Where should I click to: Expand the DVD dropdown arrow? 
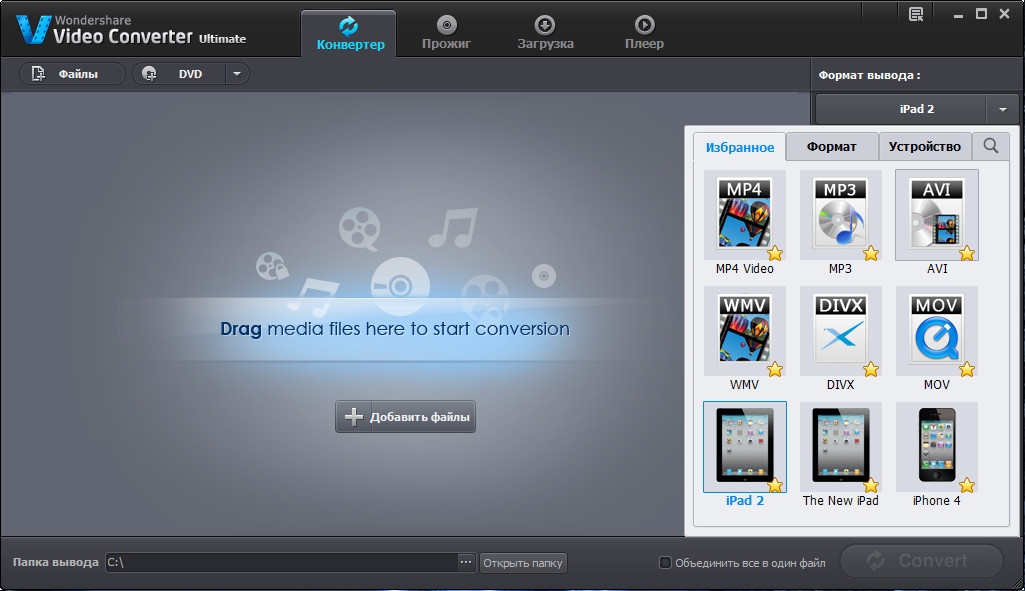pyautogui.click(x=237, y=74)
